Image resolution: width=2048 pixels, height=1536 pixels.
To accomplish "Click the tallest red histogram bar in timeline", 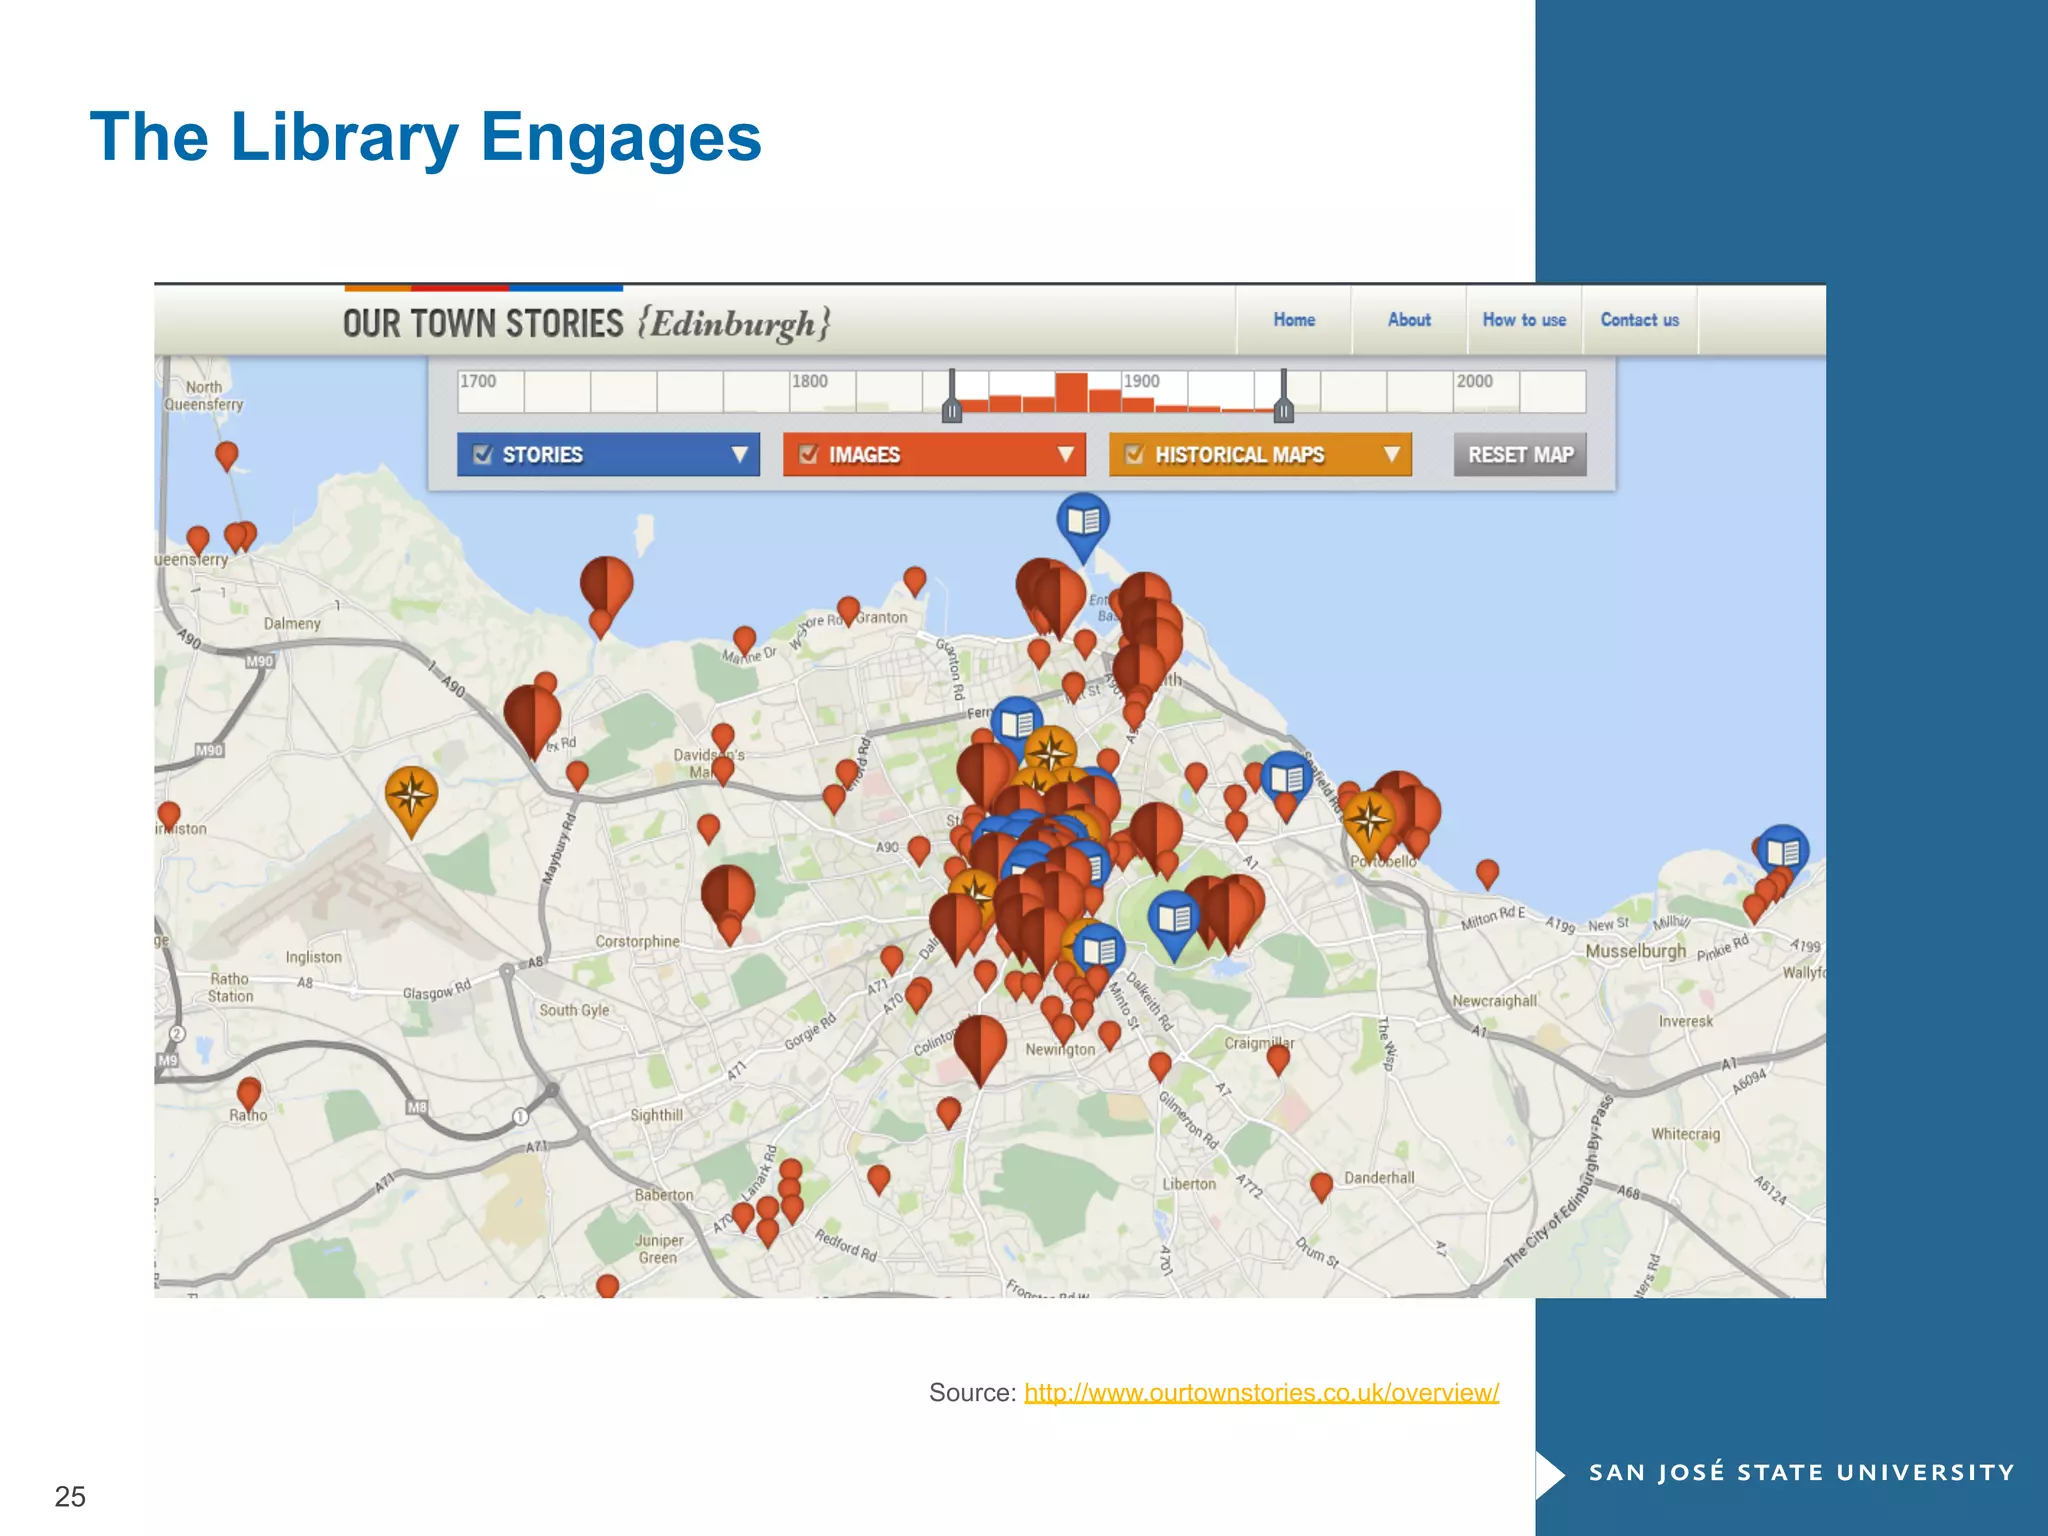I will (x=1071, y=392).
